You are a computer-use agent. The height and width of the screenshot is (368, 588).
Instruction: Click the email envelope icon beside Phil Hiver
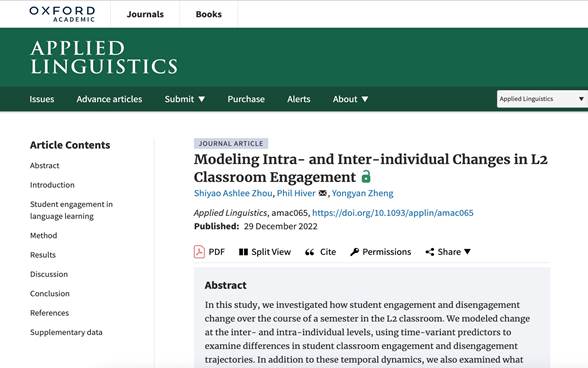tap(322, 193)
